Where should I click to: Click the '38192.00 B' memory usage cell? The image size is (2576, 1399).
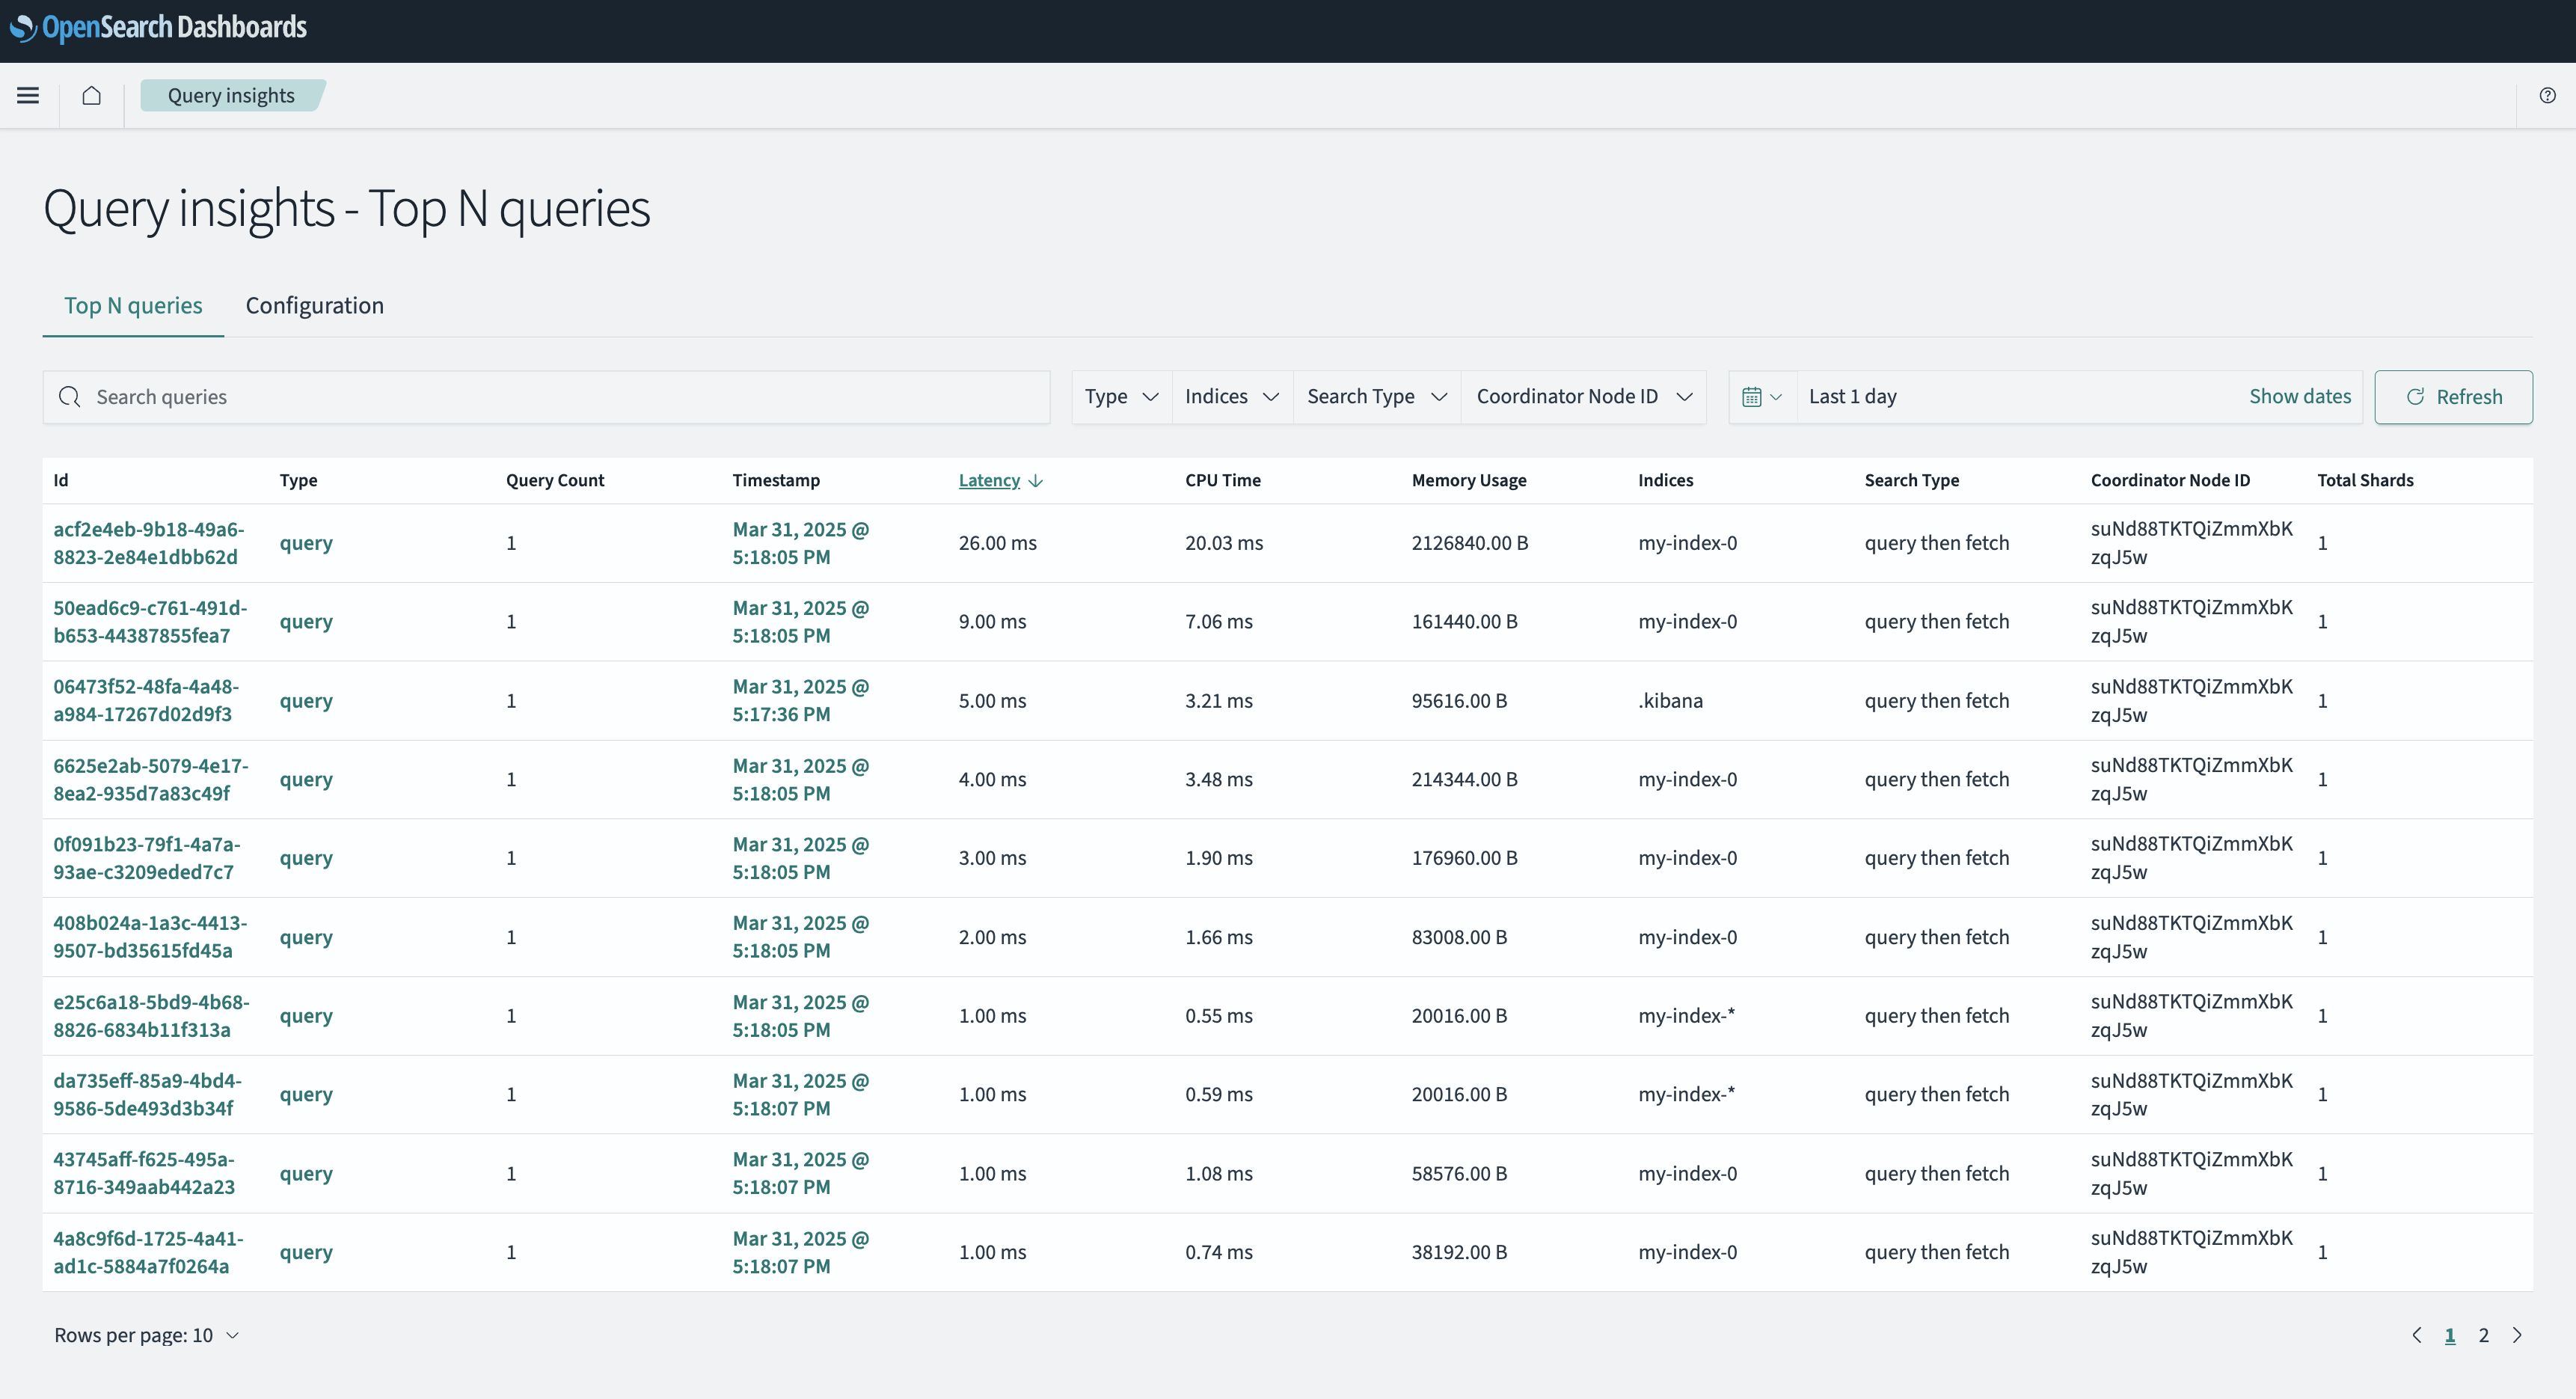(x=1459, y=1252)
